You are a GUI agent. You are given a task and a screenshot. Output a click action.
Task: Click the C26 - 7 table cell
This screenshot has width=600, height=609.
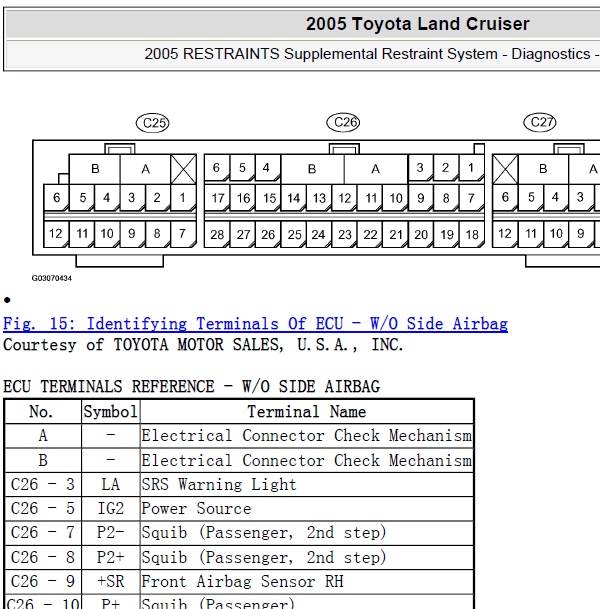click(x=43, y=533)
